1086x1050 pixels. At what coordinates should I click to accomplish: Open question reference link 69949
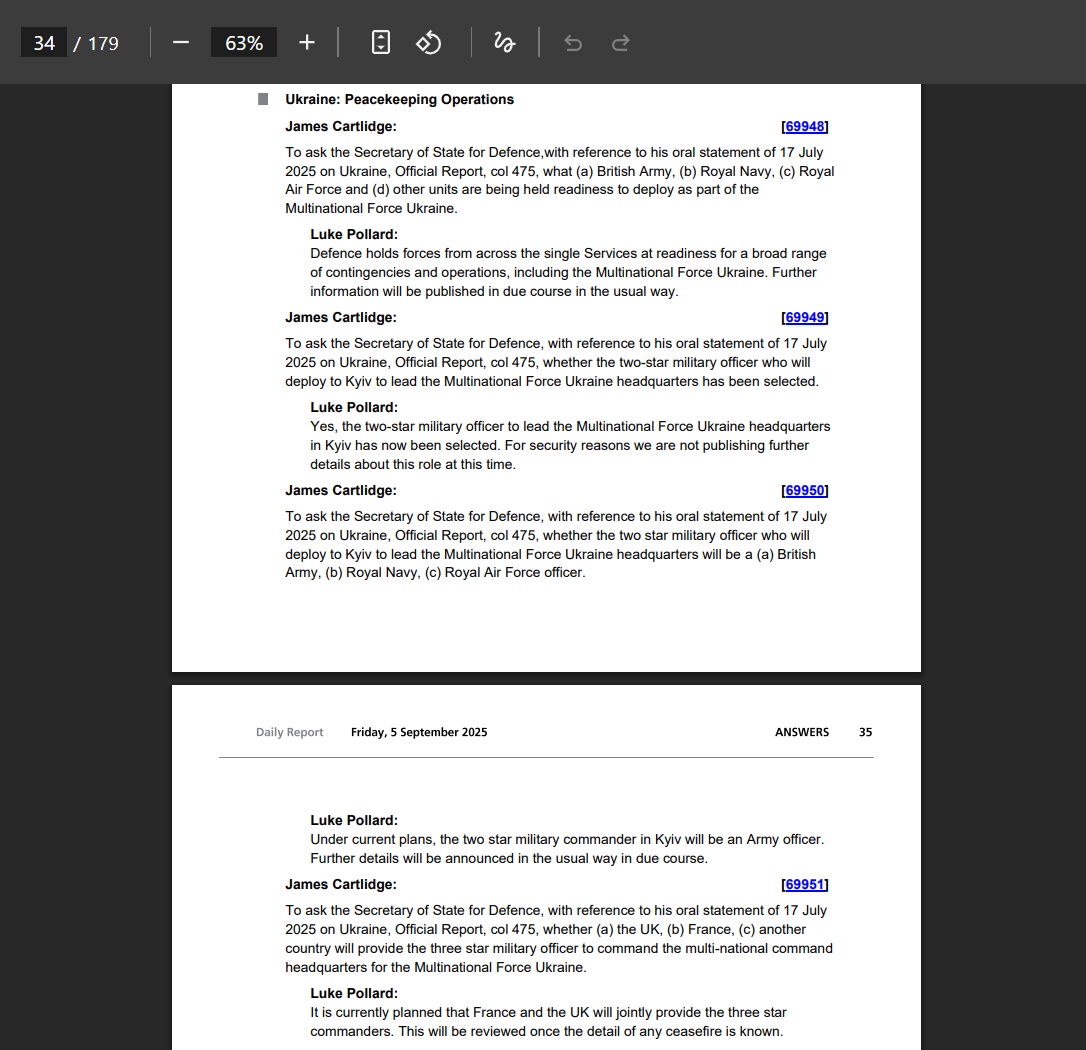[x=805, y=318]
